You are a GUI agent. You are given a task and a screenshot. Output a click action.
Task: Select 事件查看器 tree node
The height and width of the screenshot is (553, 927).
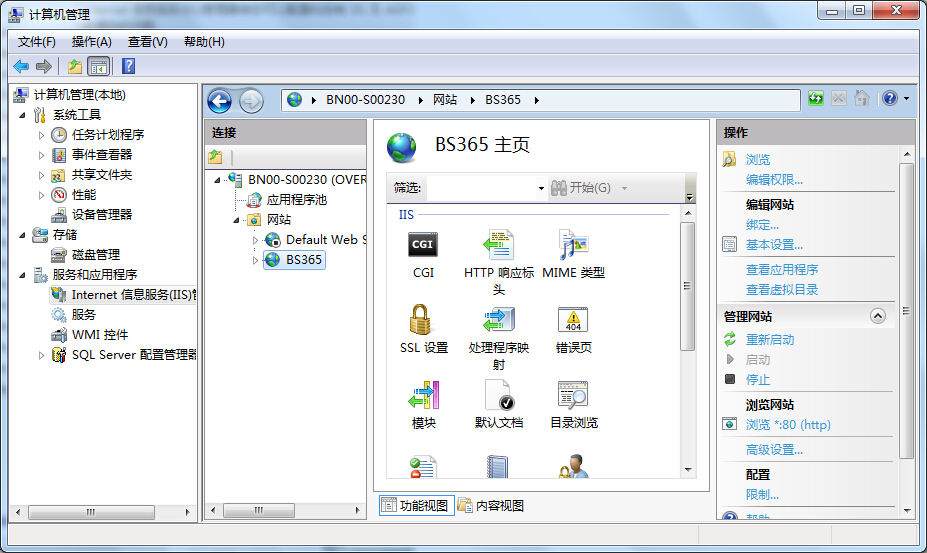(102, 154)
